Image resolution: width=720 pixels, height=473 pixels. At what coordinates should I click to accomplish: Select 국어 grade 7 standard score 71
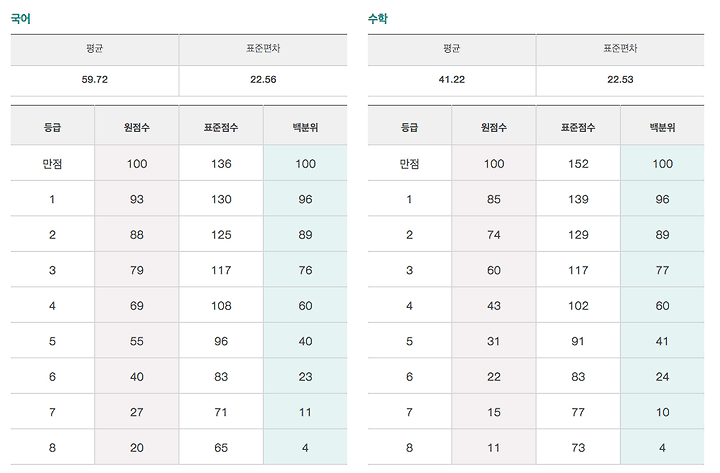(221, 412)
